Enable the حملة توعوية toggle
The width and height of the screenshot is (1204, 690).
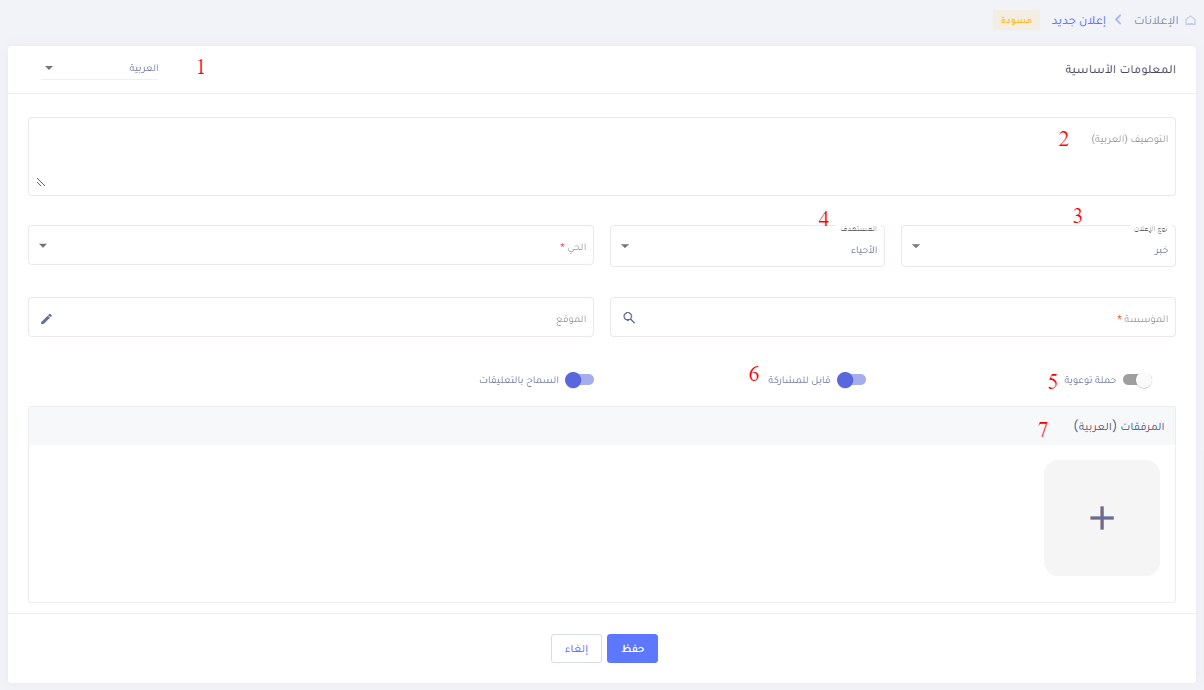click(1137, 380)
